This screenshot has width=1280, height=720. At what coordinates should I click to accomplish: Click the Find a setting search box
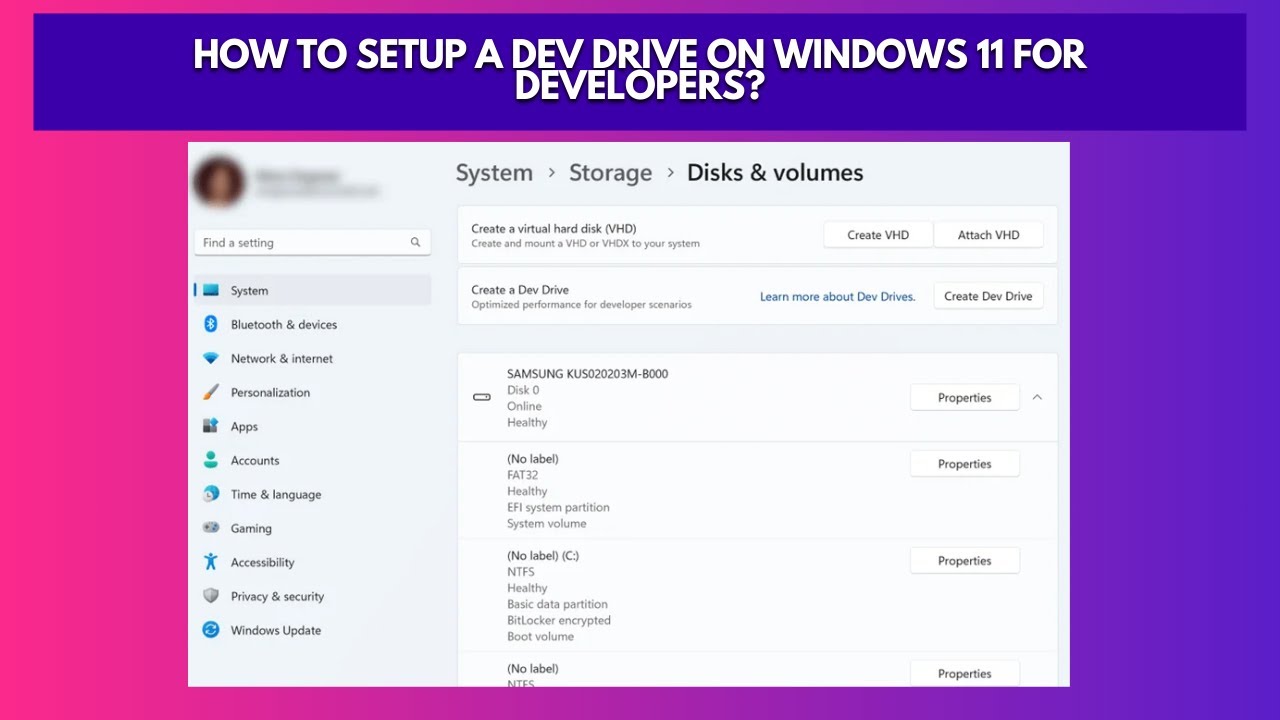coord(312,242)
